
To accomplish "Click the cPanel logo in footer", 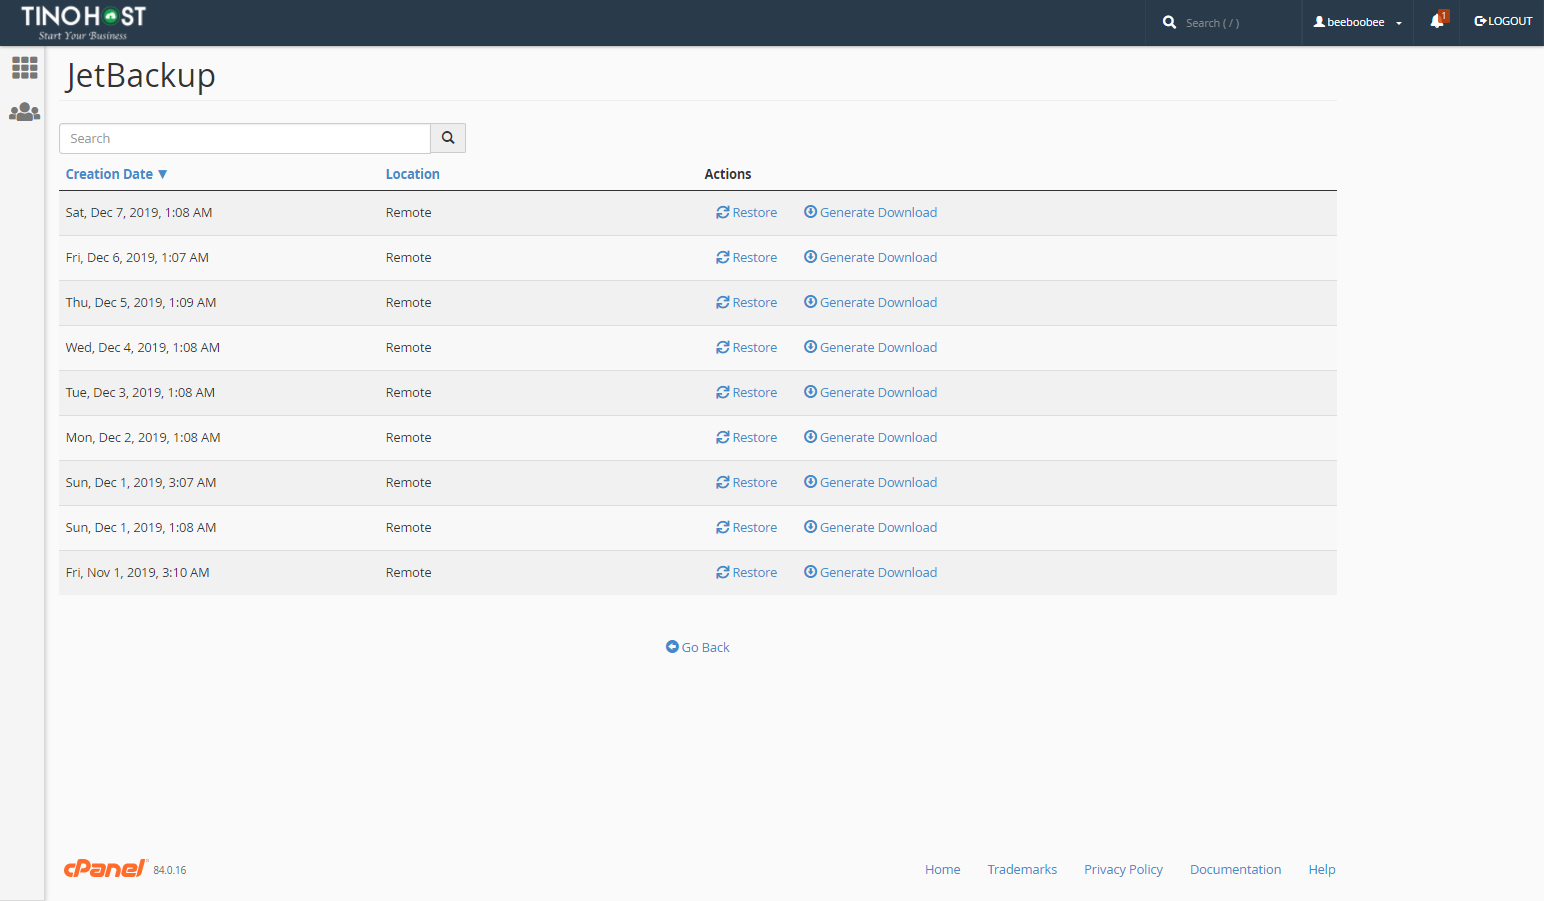I will 106,868.
